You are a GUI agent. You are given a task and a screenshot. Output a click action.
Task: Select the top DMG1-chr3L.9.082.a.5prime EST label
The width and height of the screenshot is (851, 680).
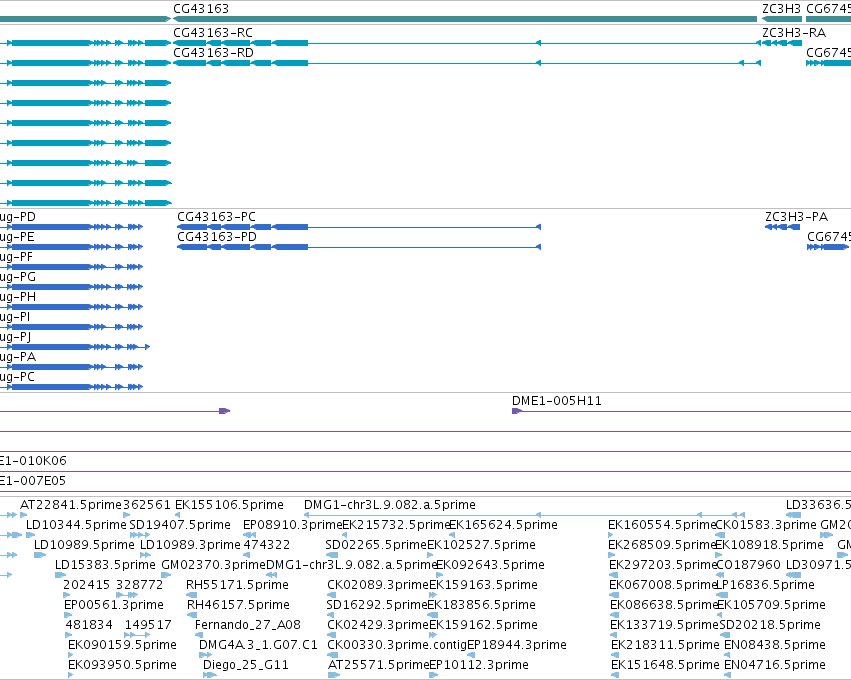pos(390,505)
